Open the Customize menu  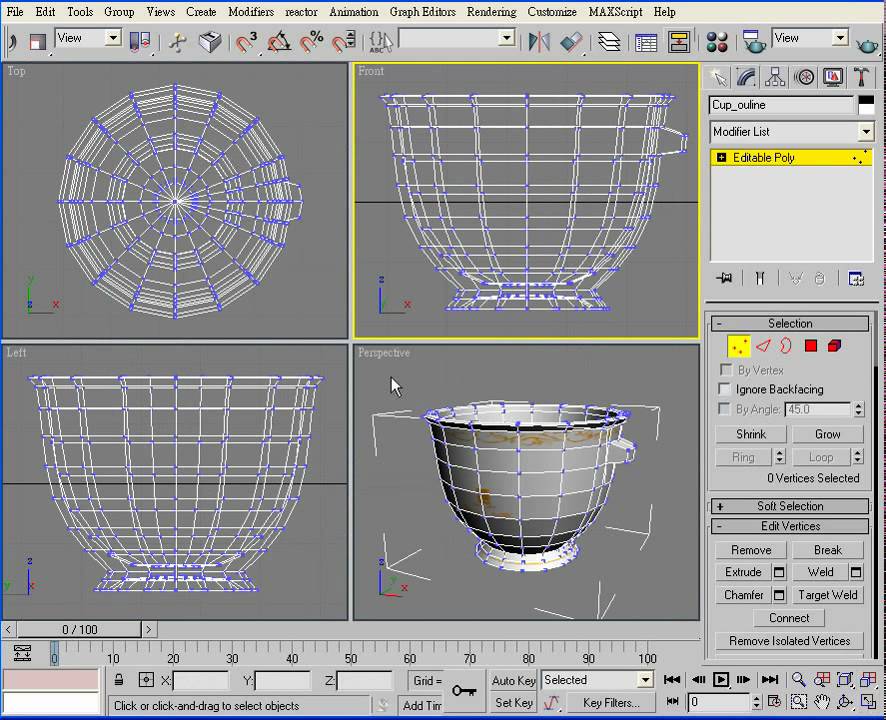552,11
